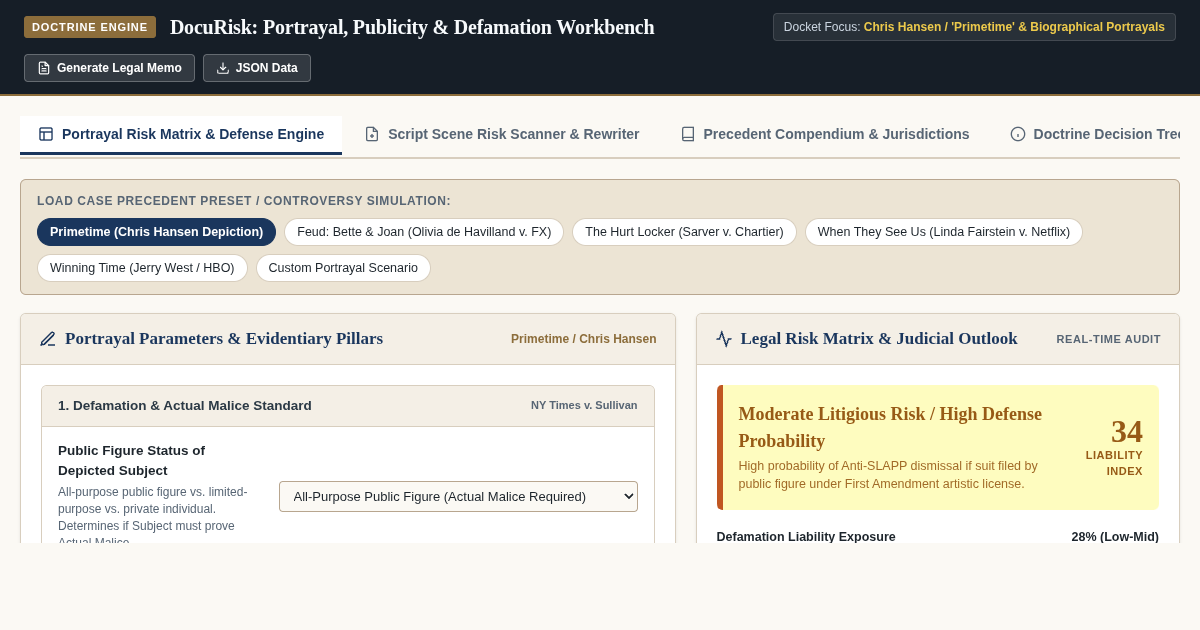Select Winning Time (Jerry West / HBO) preset

[x=142, y=268]
